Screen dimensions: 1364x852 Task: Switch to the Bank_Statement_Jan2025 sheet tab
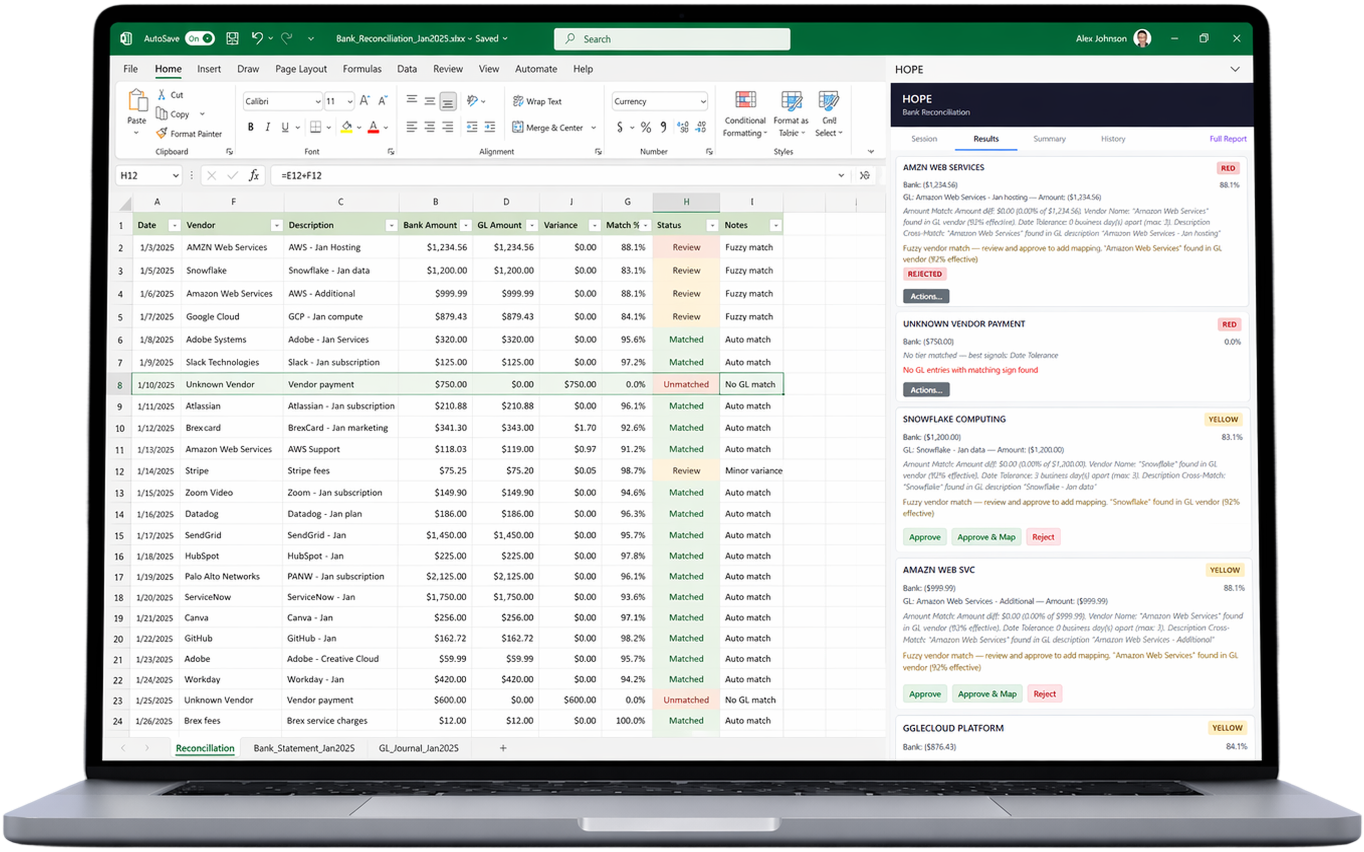(304, 748)
